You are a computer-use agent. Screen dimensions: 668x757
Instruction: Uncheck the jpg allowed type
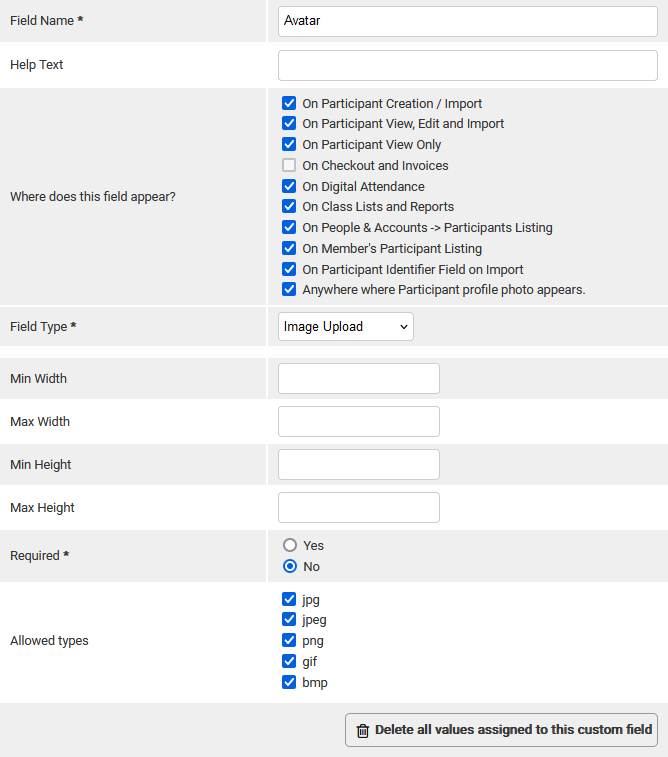pos(289,600)
